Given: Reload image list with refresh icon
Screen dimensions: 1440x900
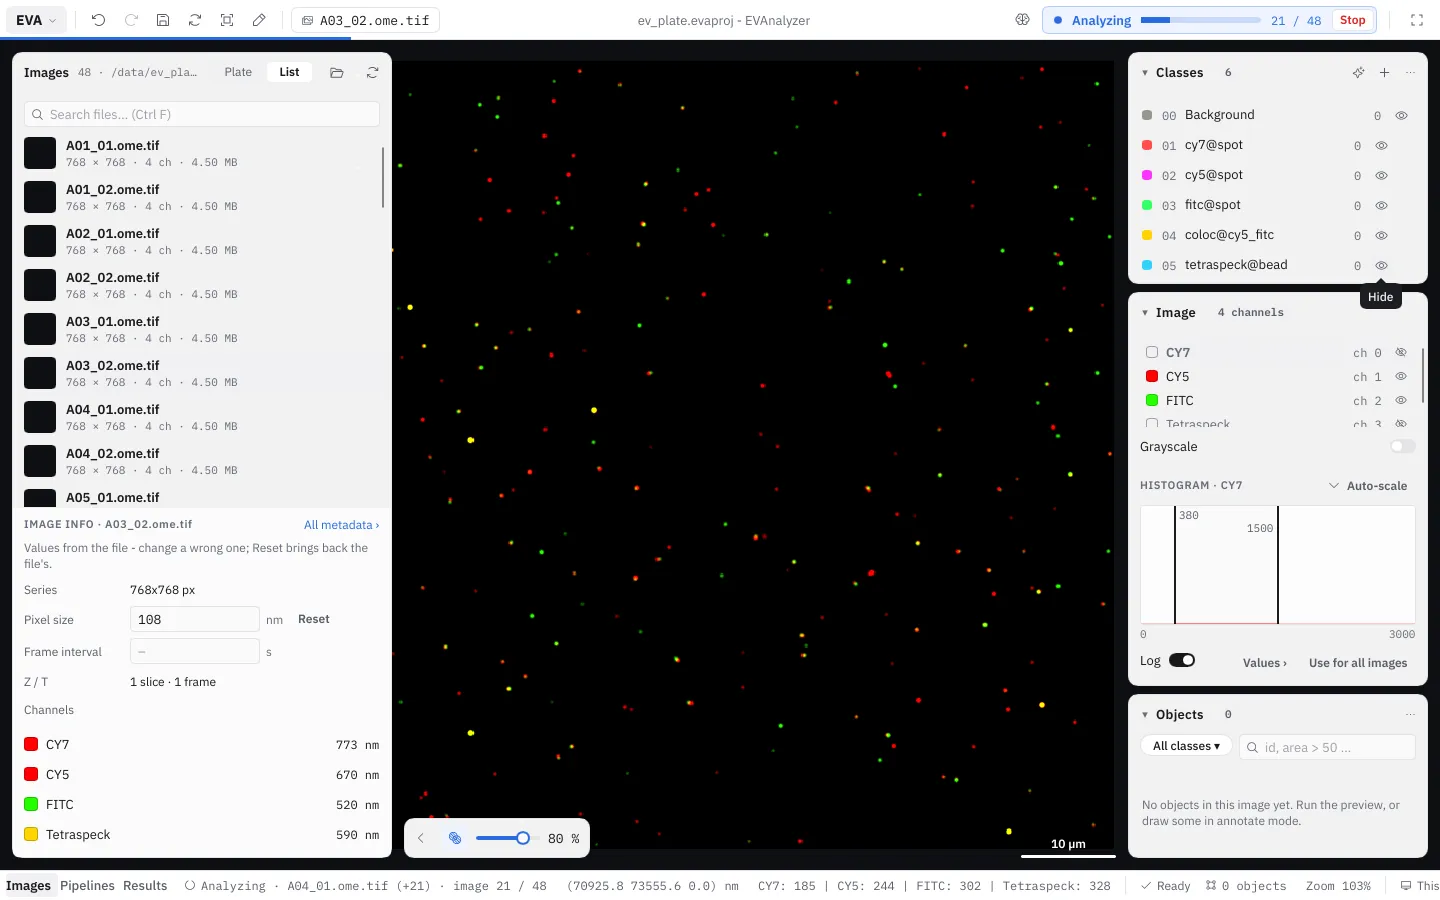Looking at the screenshot, I should (372, 72).
